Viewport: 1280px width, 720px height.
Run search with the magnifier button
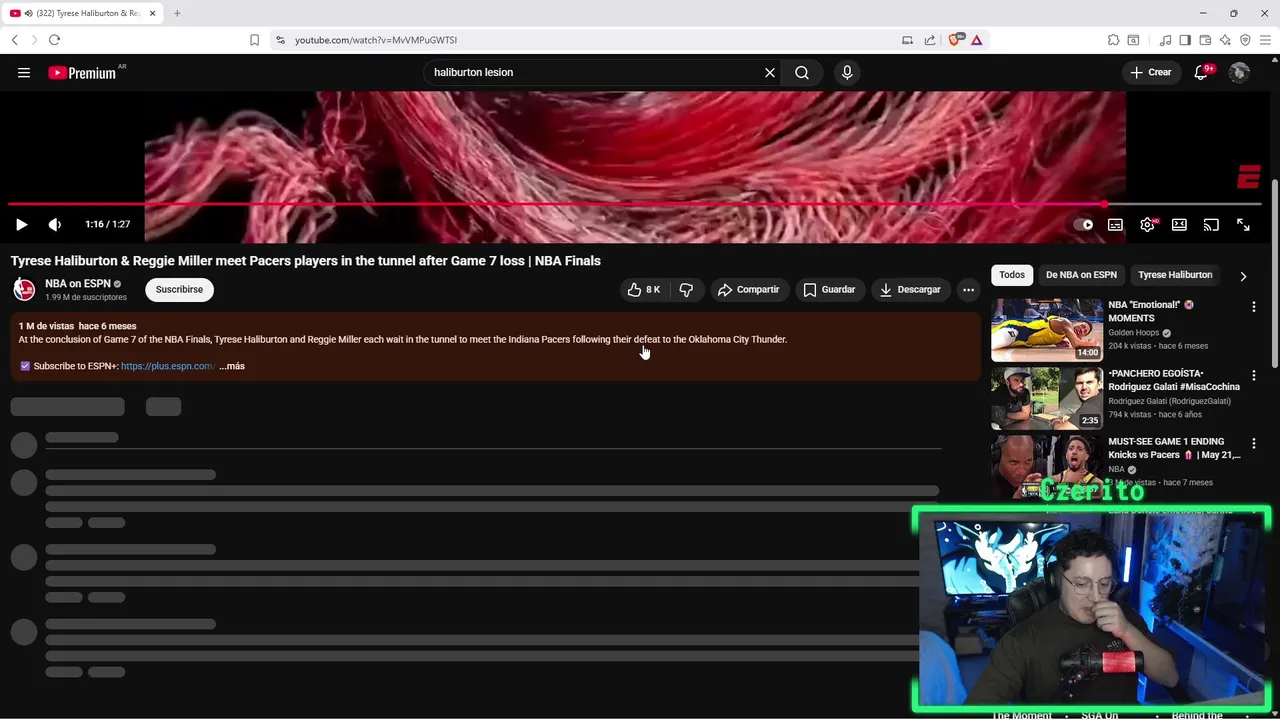pyautogui.click(x=802, y=72)
